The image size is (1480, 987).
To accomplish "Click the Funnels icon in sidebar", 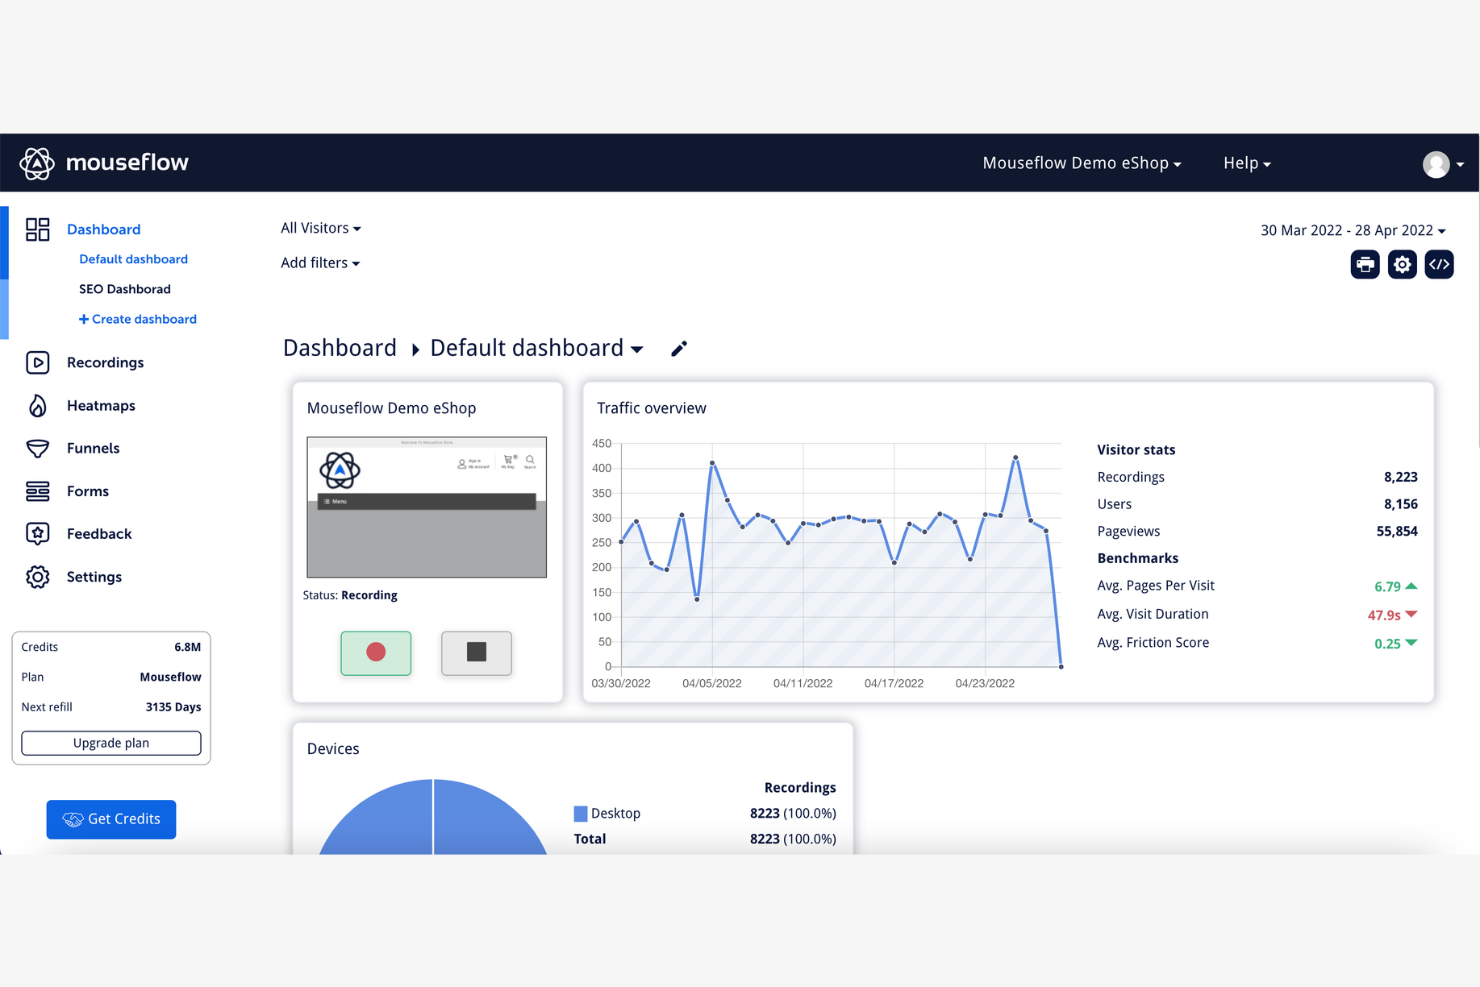I will [x=38, y=448].
